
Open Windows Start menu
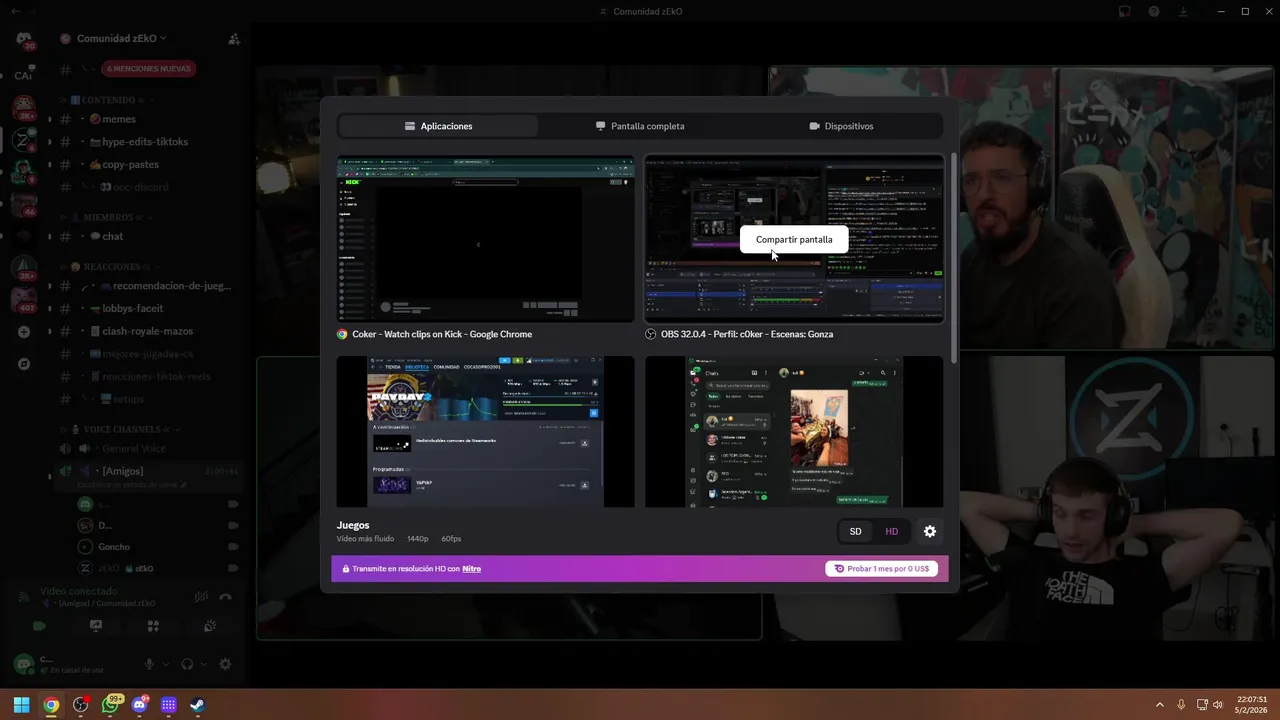pyautogui.click(x=21, y=705)
